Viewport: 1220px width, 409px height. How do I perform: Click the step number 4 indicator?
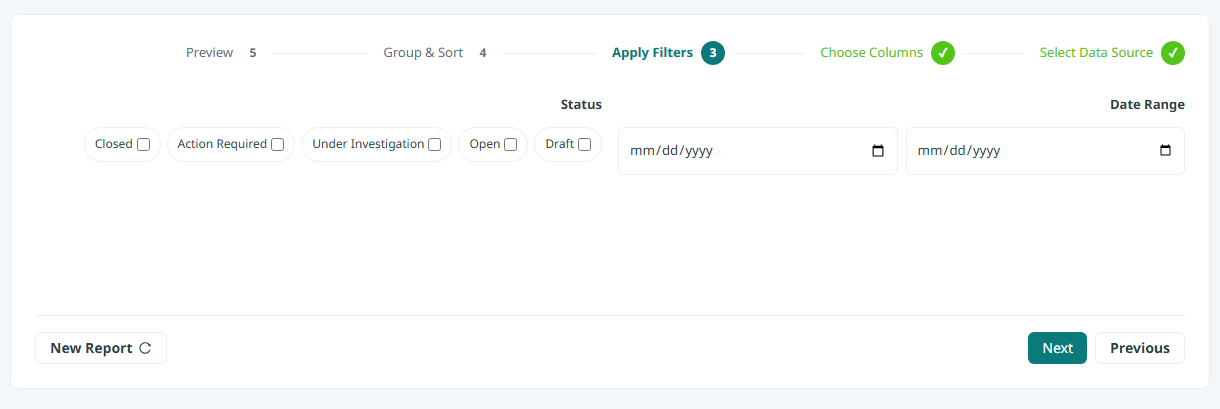(483, 53)
